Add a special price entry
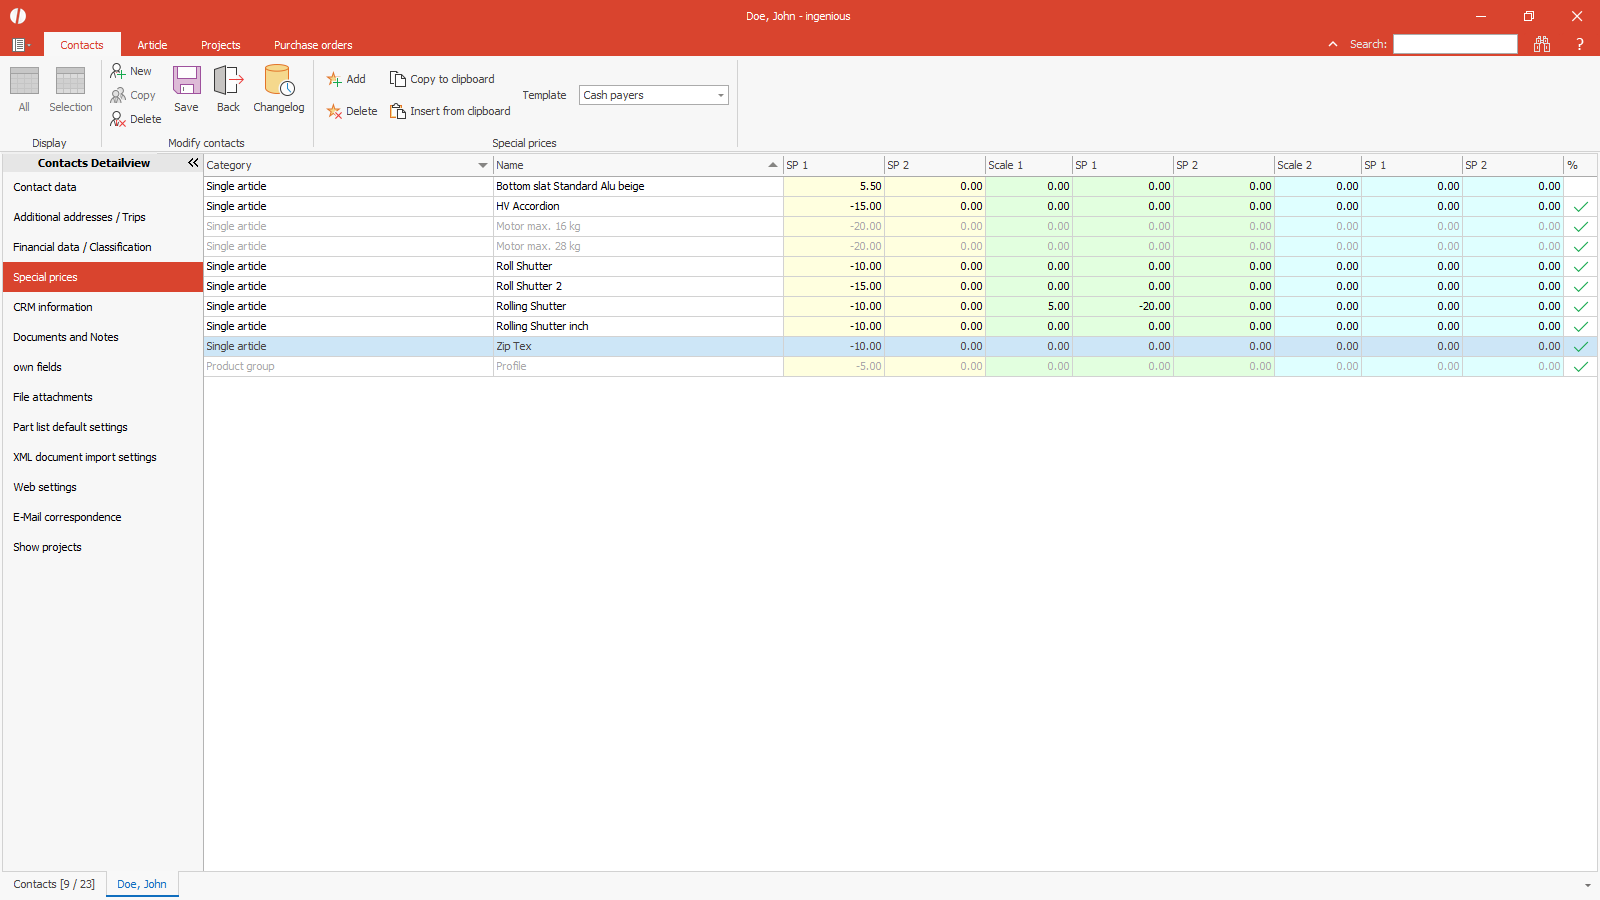This screenshot has height=900, width=1600. point(346,79)
